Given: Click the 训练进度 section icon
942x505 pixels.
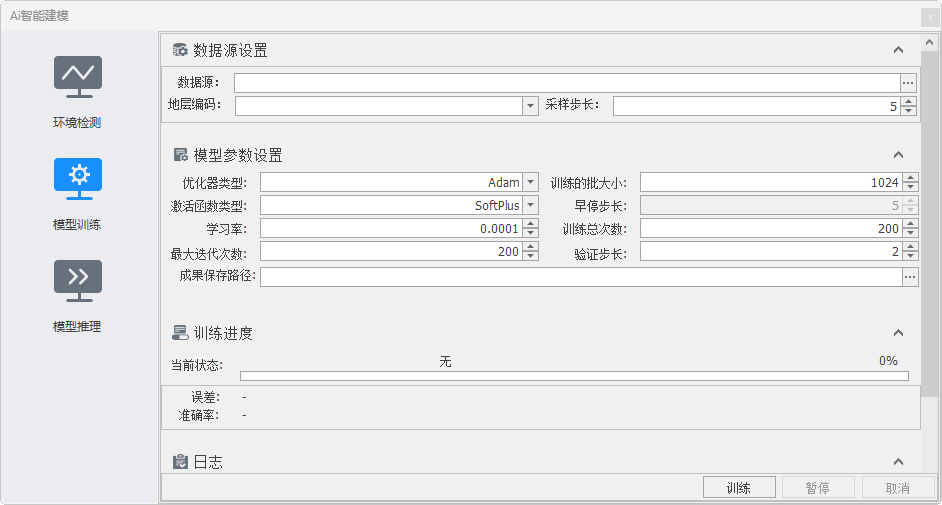Looking at the screenshot, I should [x=180, y=333].
